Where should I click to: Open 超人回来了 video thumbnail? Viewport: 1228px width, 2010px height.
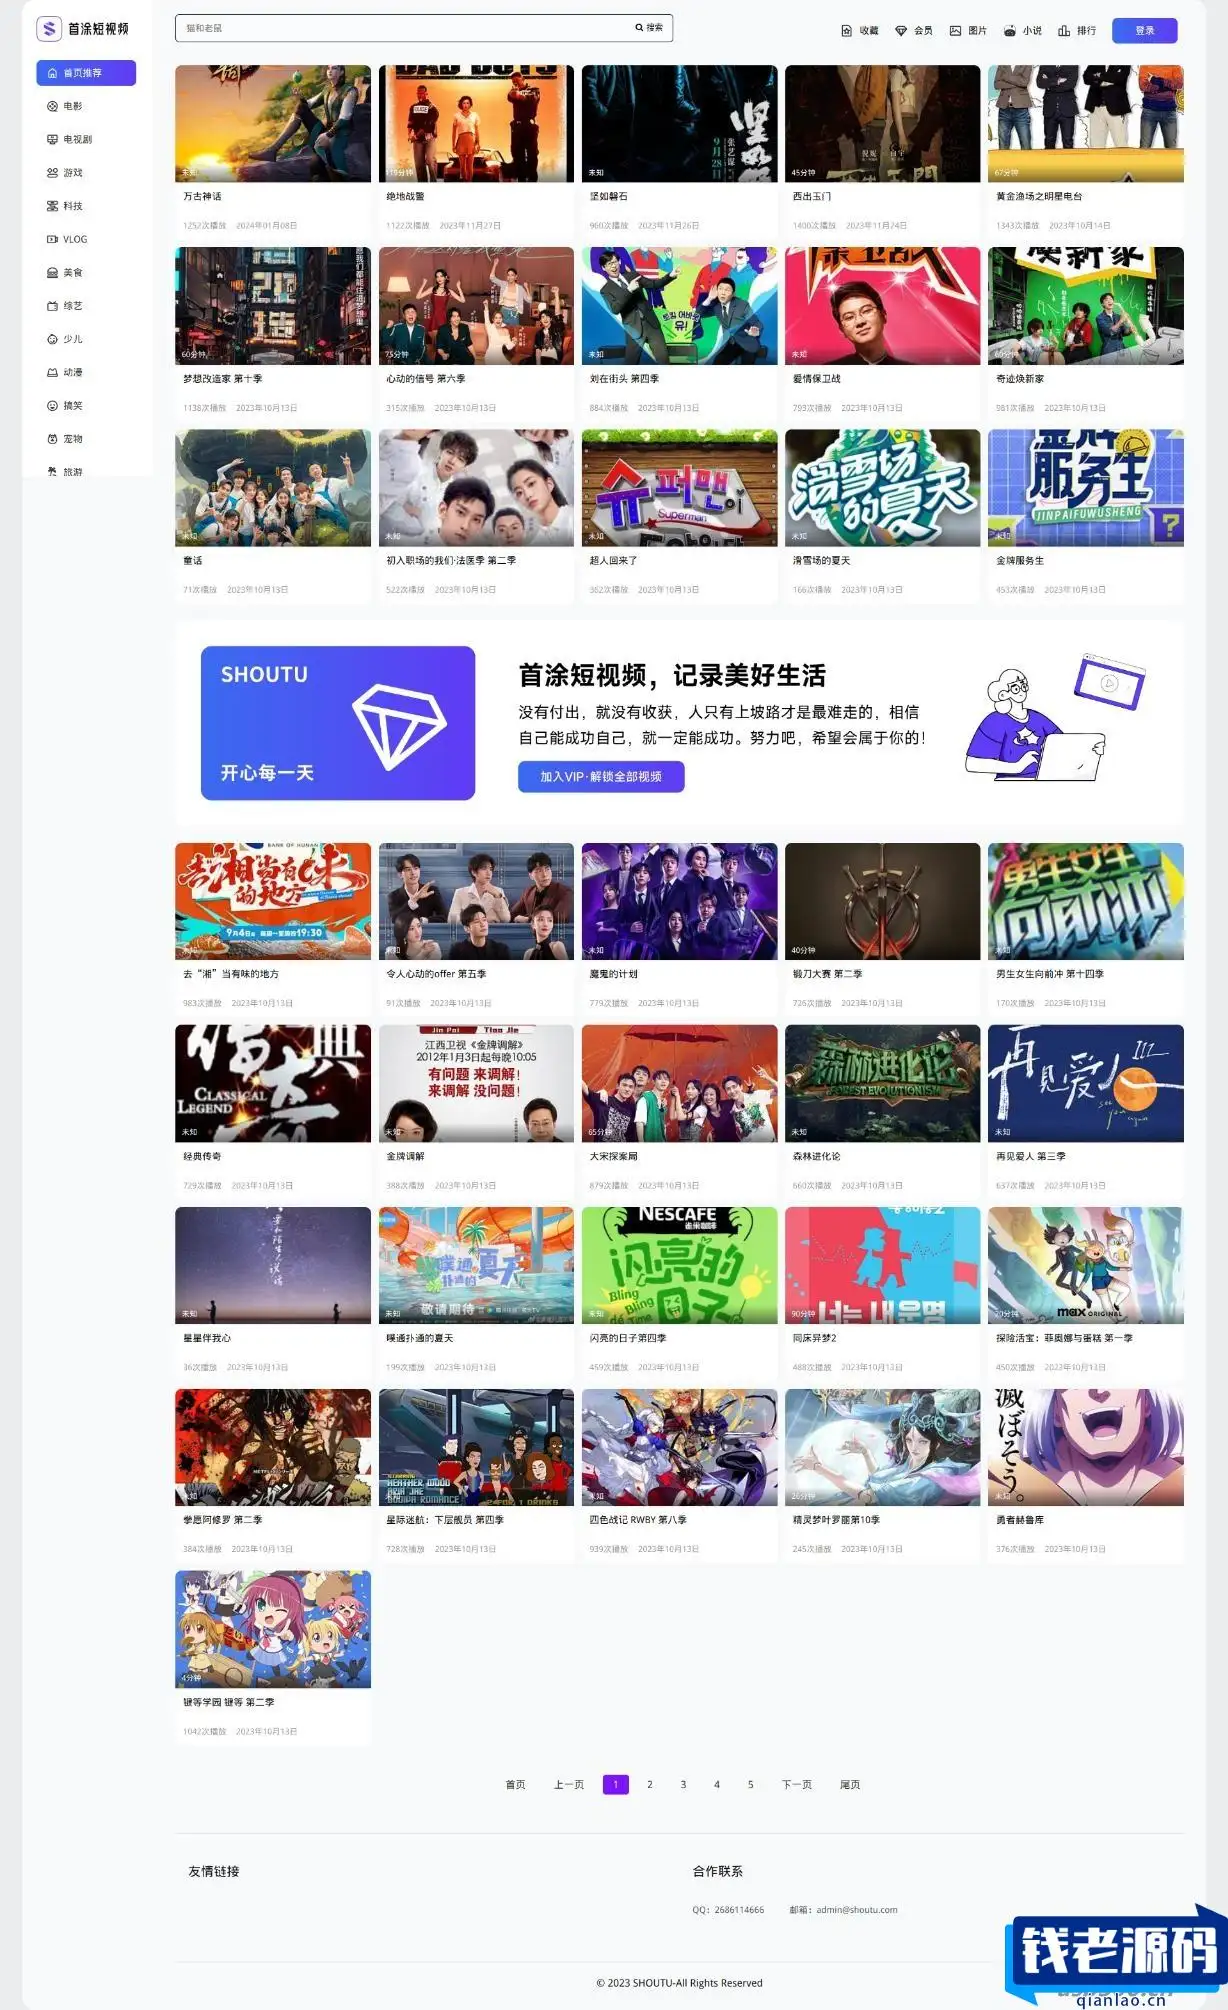pos(680,488)
